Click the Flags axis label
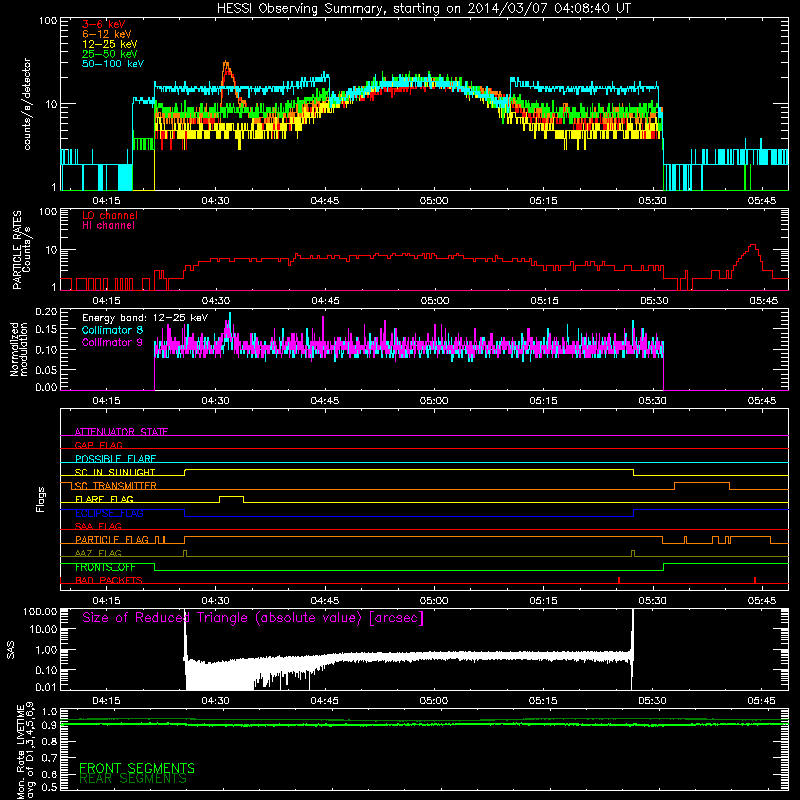 (40, 499)
